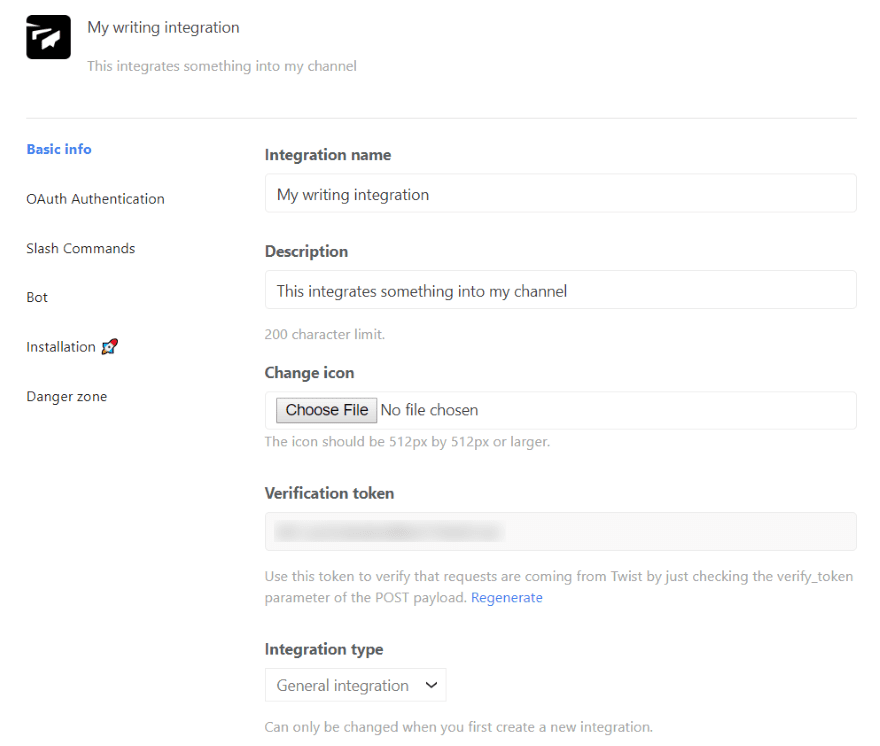Open the Slash Commands section

pos(80,248)
